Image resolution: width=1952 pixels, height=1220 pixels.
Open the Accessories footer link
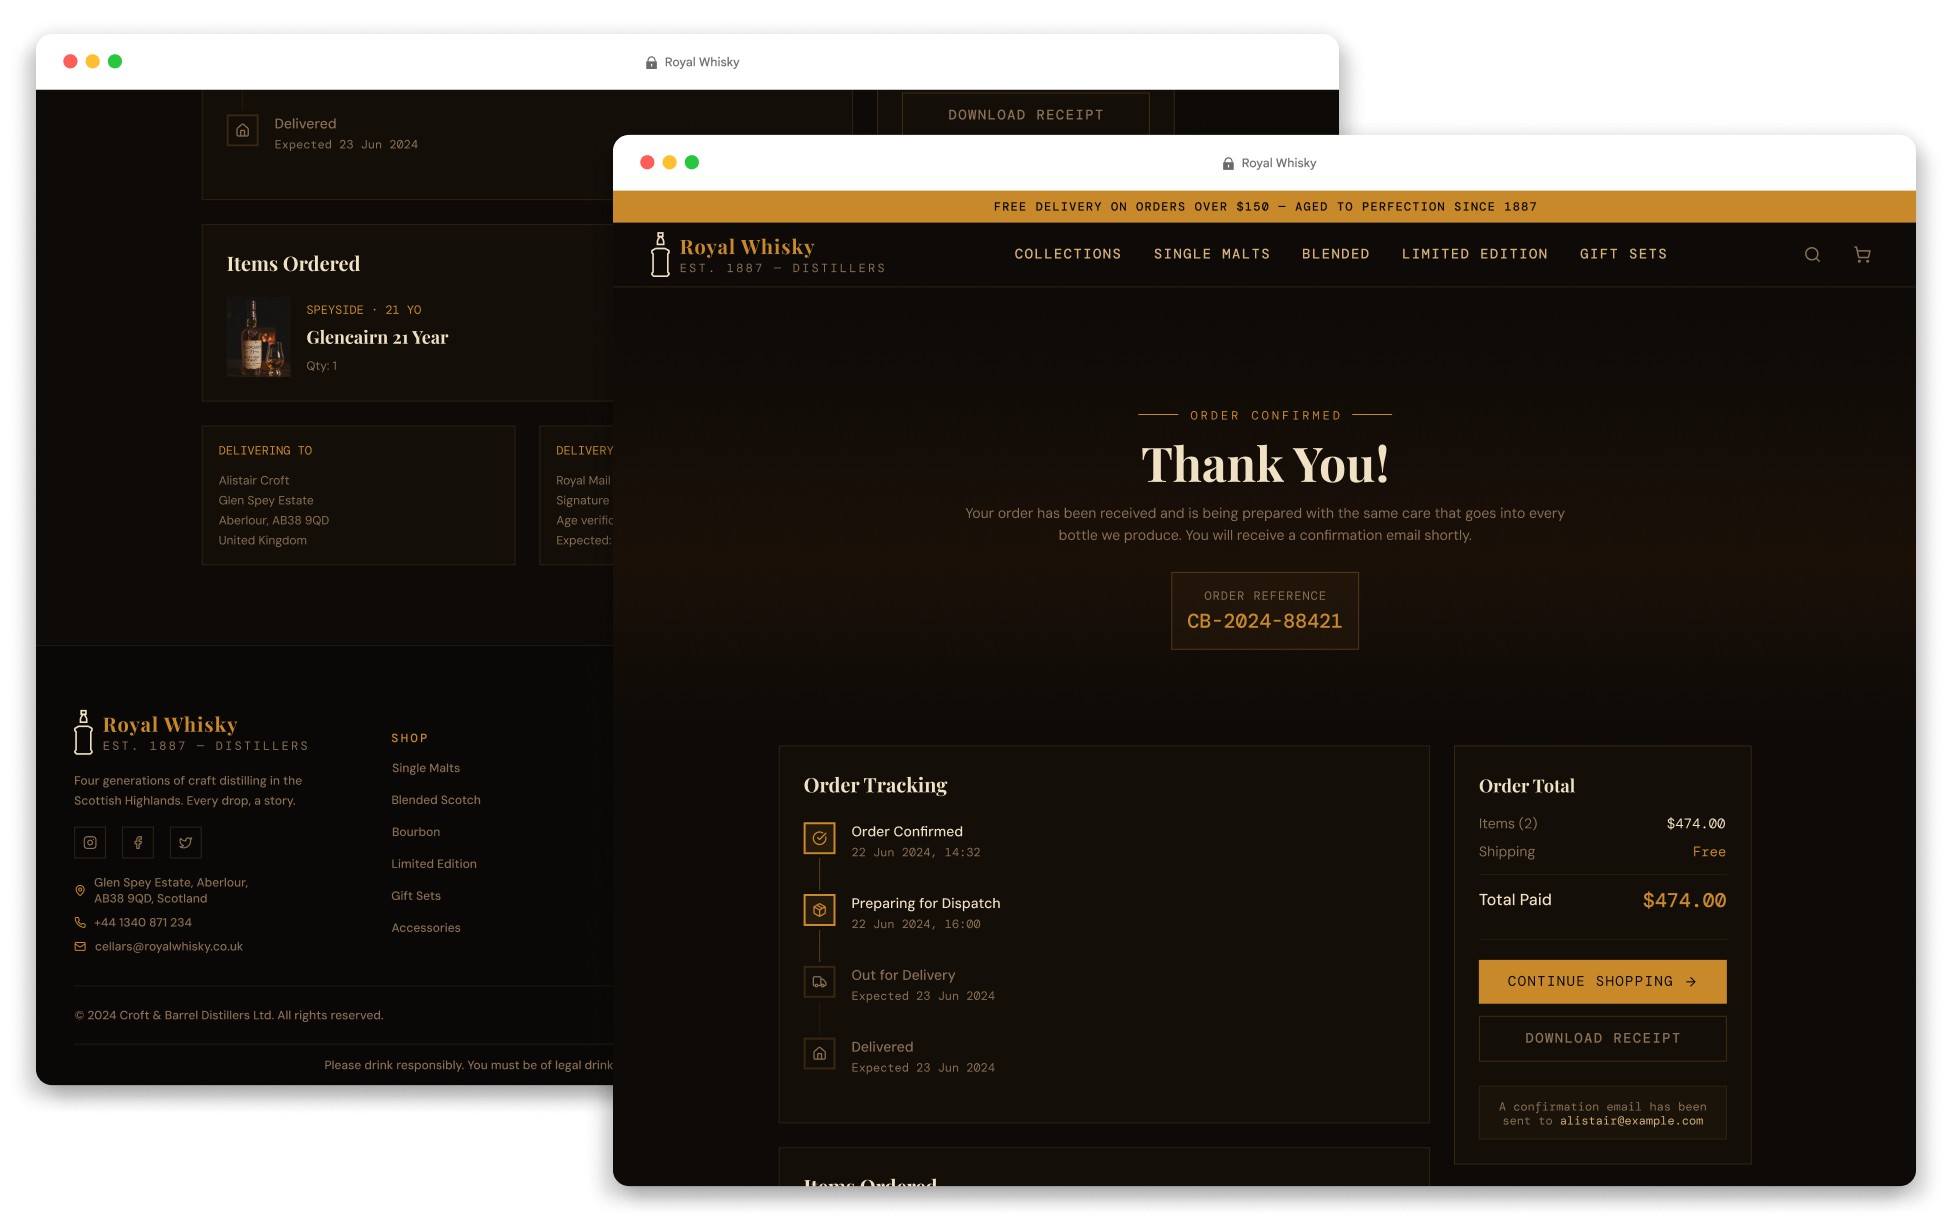tap(426, 928)
